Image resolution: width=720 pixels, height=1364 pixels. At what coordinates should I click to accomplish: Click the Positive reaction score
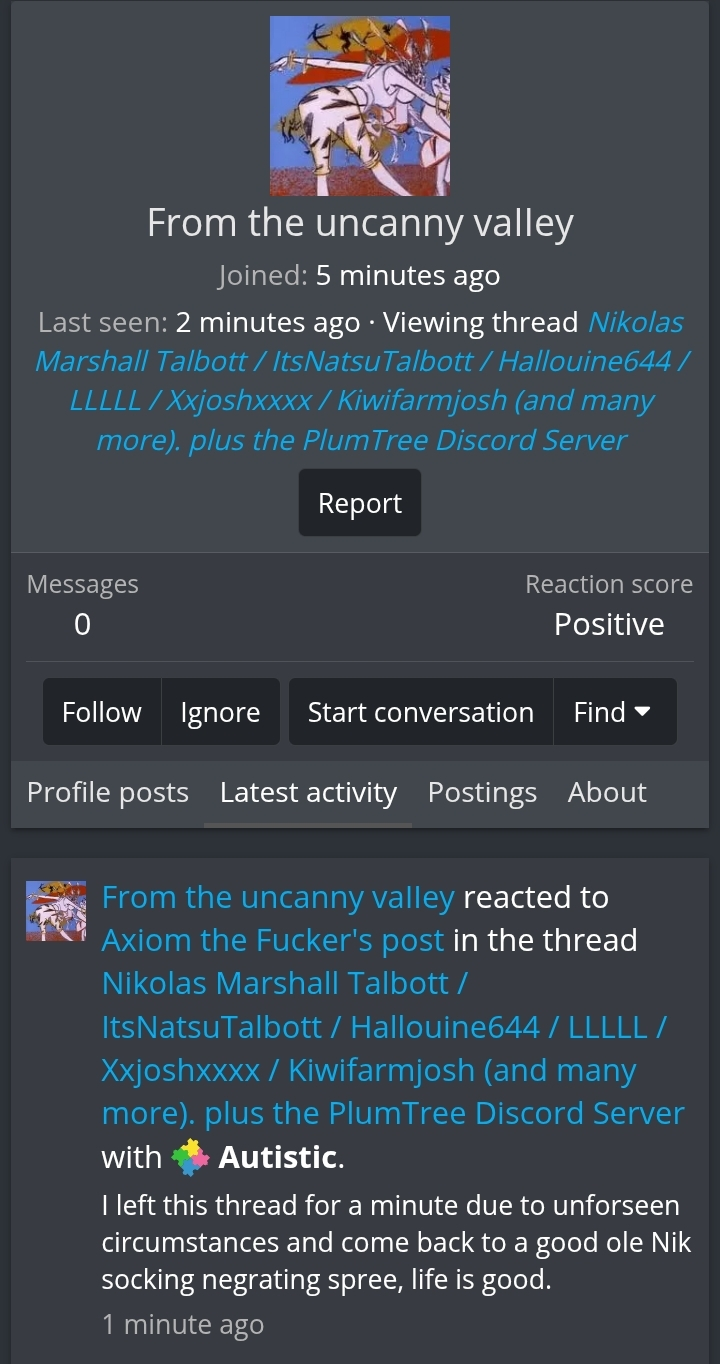pyautogui.click(x=609, y=624)
